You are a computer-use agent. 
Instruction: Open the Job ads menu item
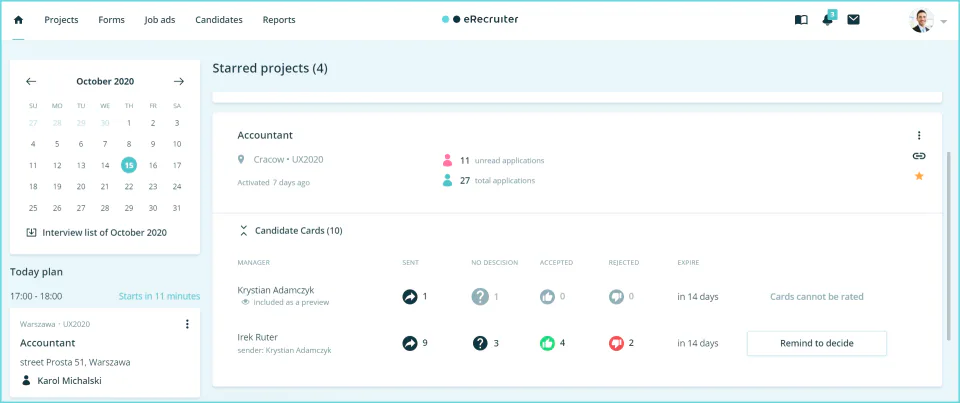pos(160,20)
